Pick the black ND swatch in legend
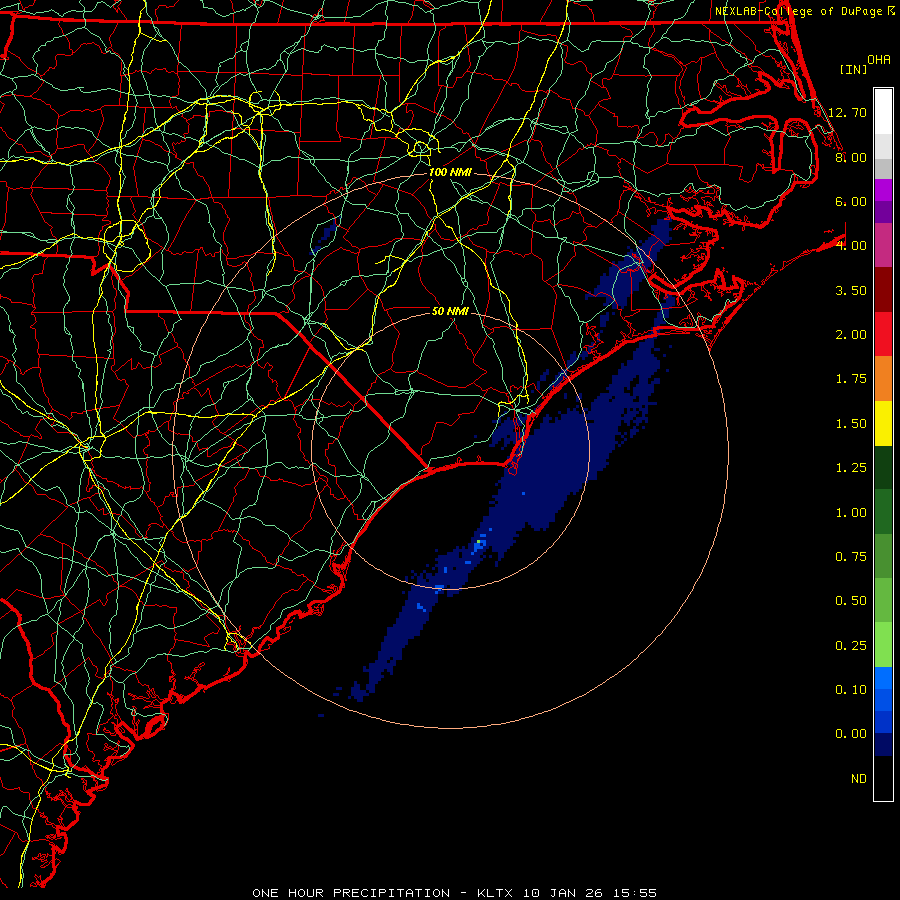 tap(883, 778)
